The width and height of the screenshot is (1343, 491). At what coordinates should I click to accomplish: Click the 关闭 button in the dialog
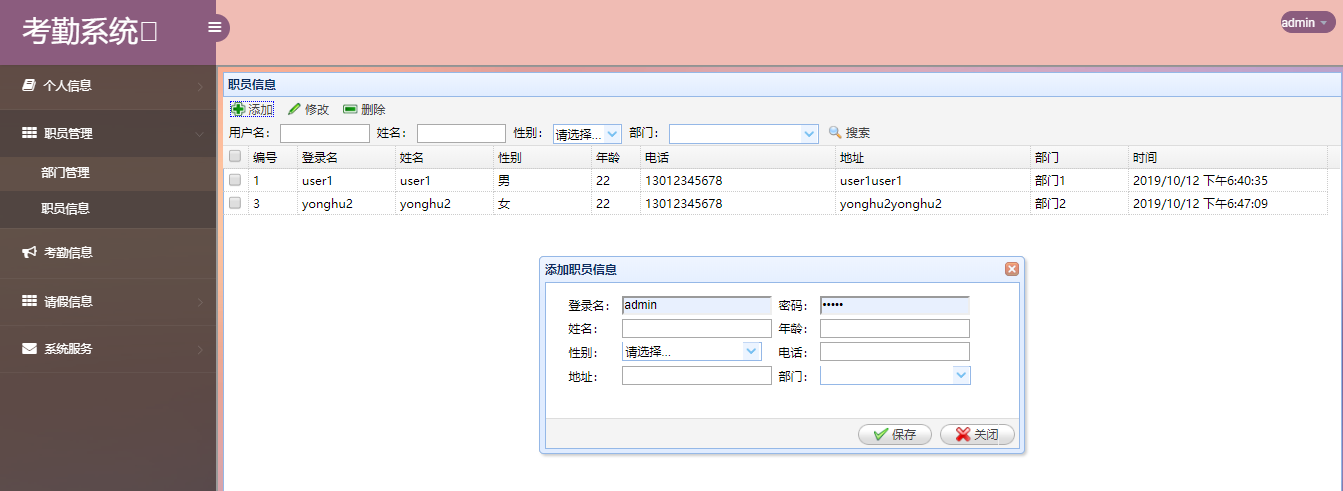(x=977, y=435)
